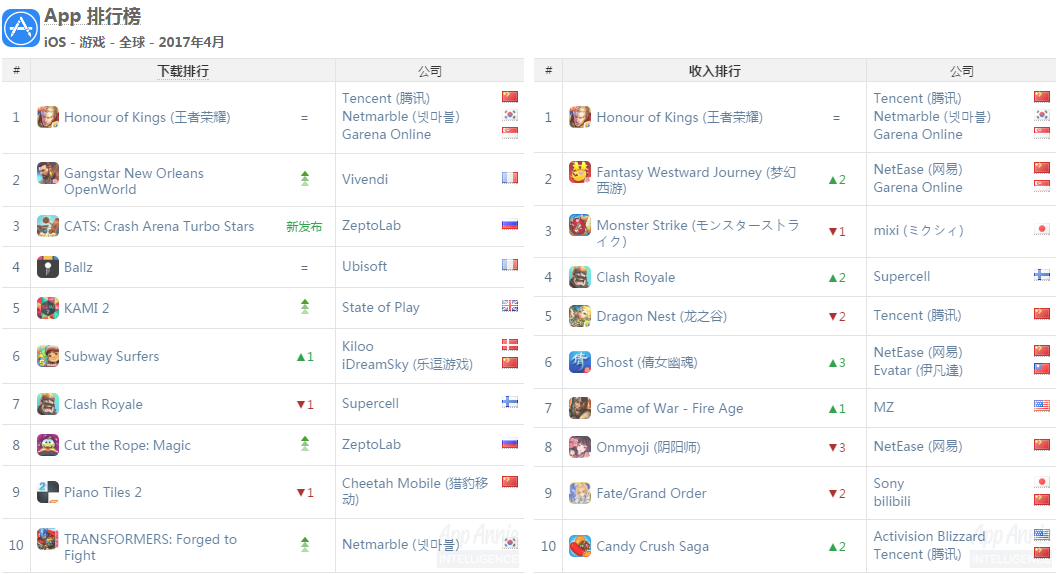Click the KAMI 2 app icon
Viewport: 1060px width, 574px height.
coord(47,308)
